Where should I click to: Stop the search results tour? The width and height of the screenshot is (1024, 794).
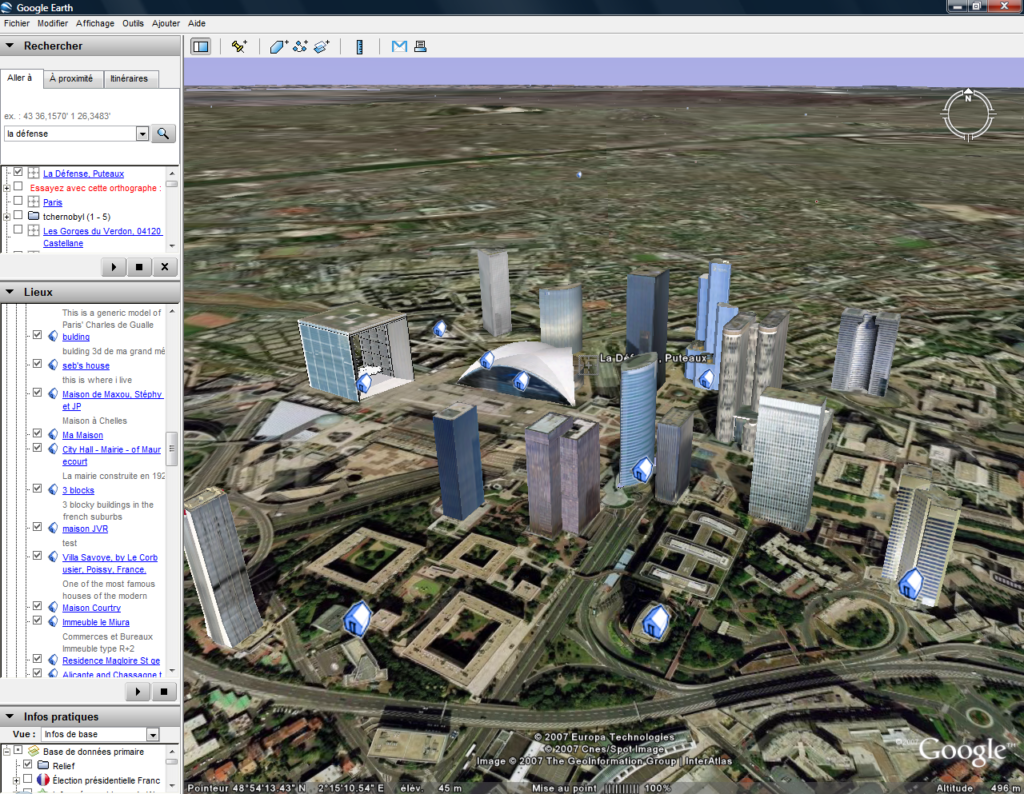pos(139,266)
